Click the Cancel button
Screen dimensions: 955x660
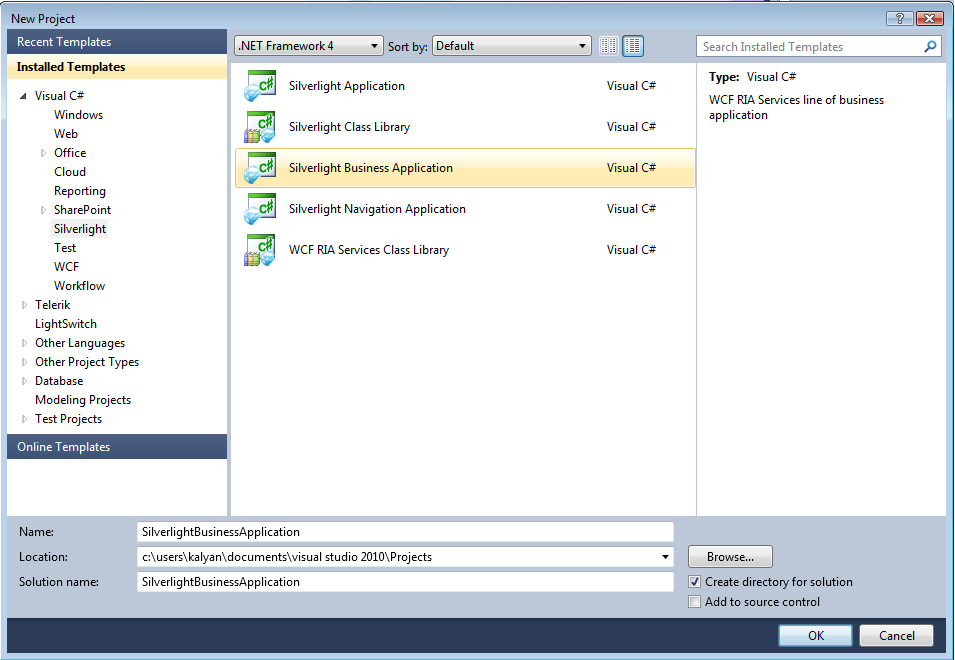(x=897, y=636)
